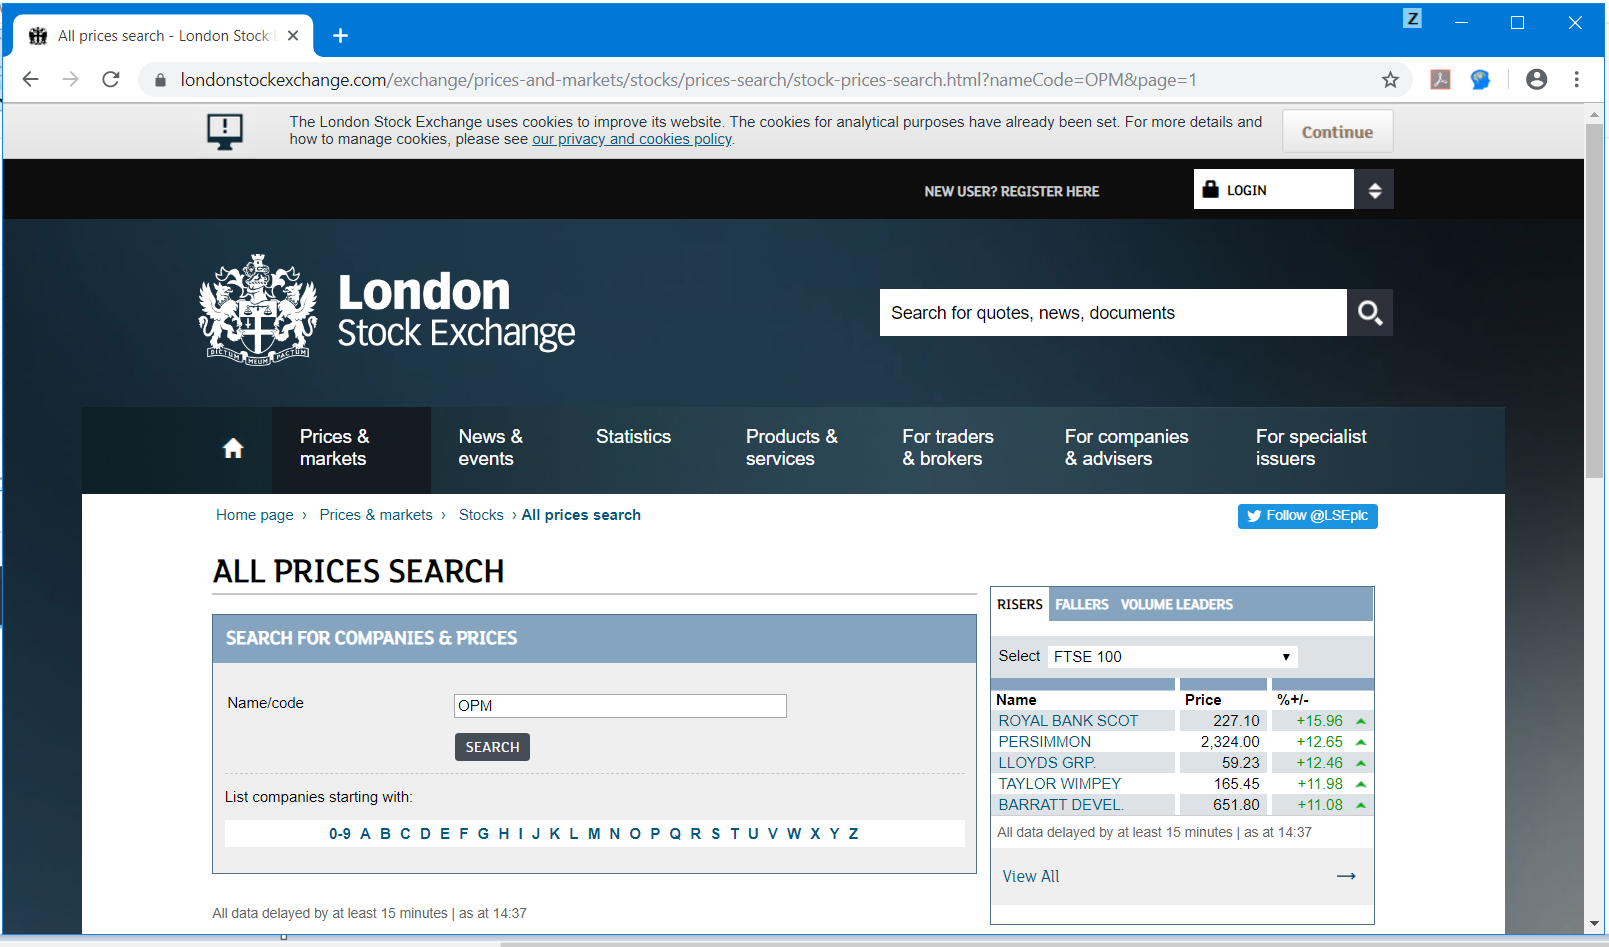This screenshot has width=1609, height=947.
Task: Select the Risers tab
Action: 1019,604
